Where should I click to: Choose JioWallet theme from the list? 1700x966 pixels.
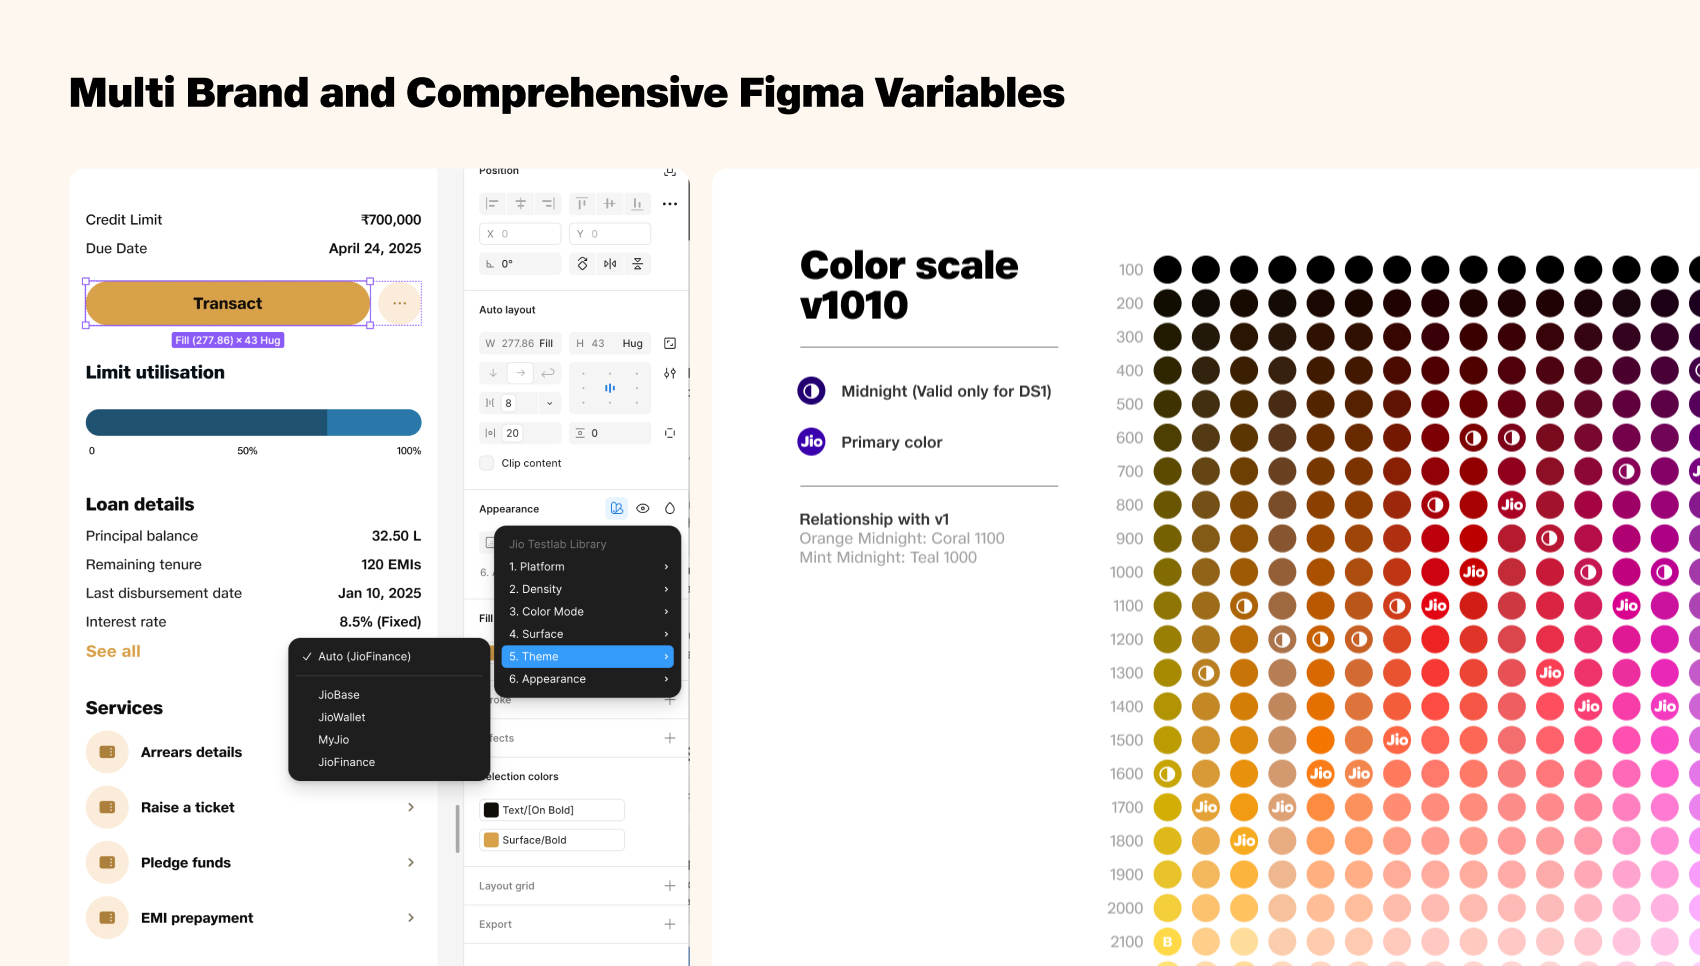click(342, 717)
